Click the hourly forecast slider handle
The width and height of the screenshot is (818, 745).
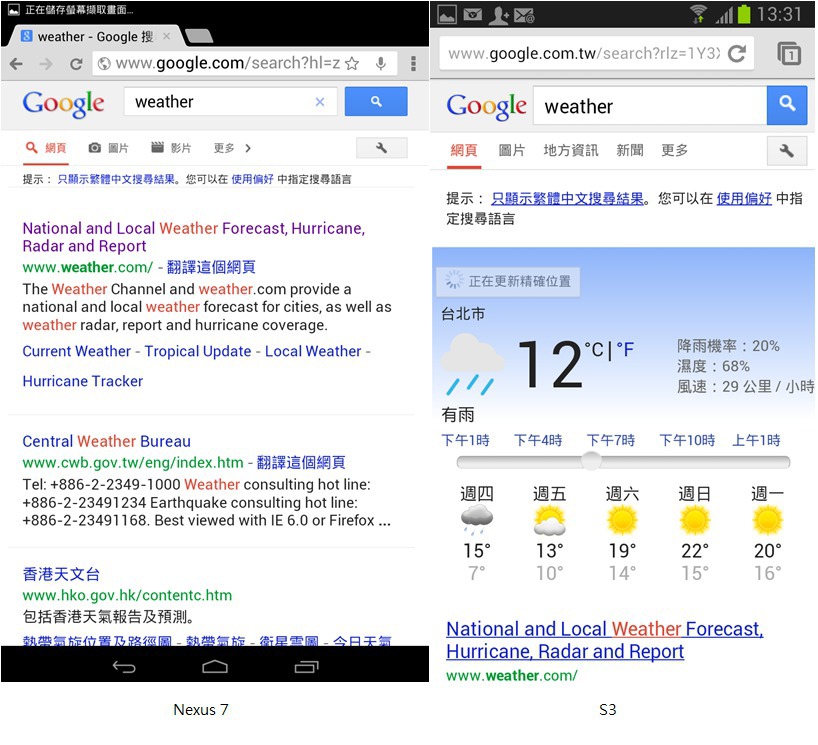(591, 461)
